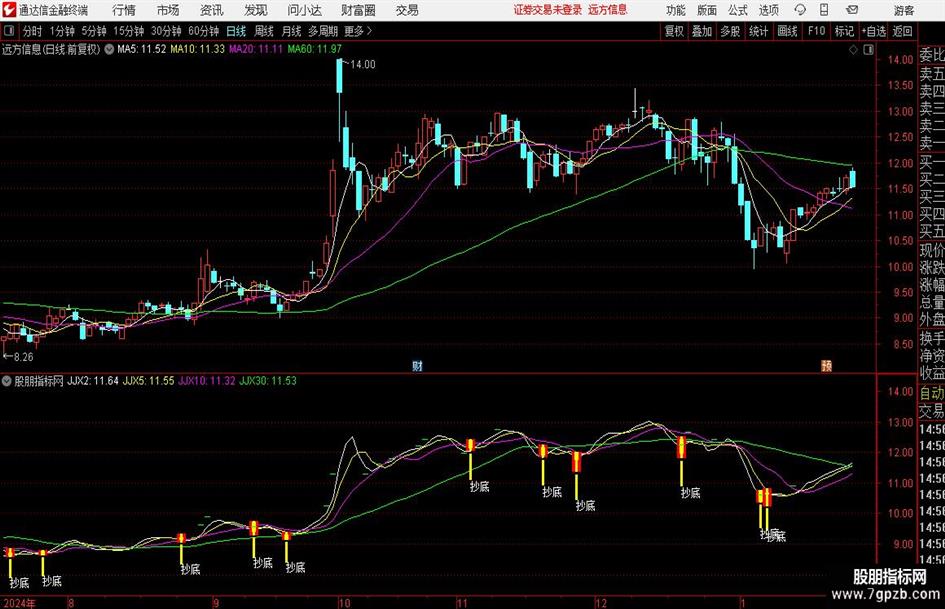Image resolution: width=945 pixels, height=609 pixels.
Task: Switch to the 月线 monthly tab
Action: tap(291, 31)
